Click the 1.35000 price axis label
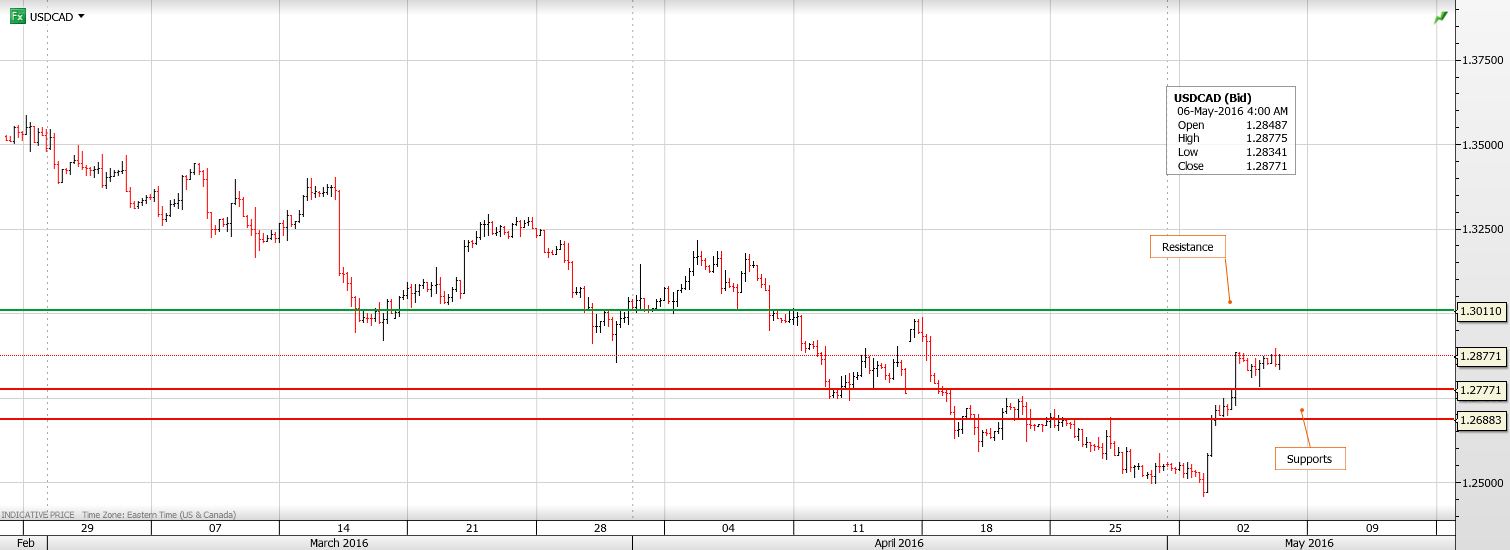 point(1483,145)
